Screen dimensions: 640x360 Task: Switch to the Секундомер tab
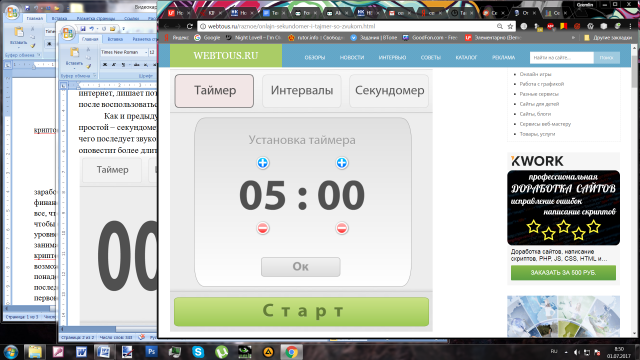pyautogui.click(x=389, y=91)
